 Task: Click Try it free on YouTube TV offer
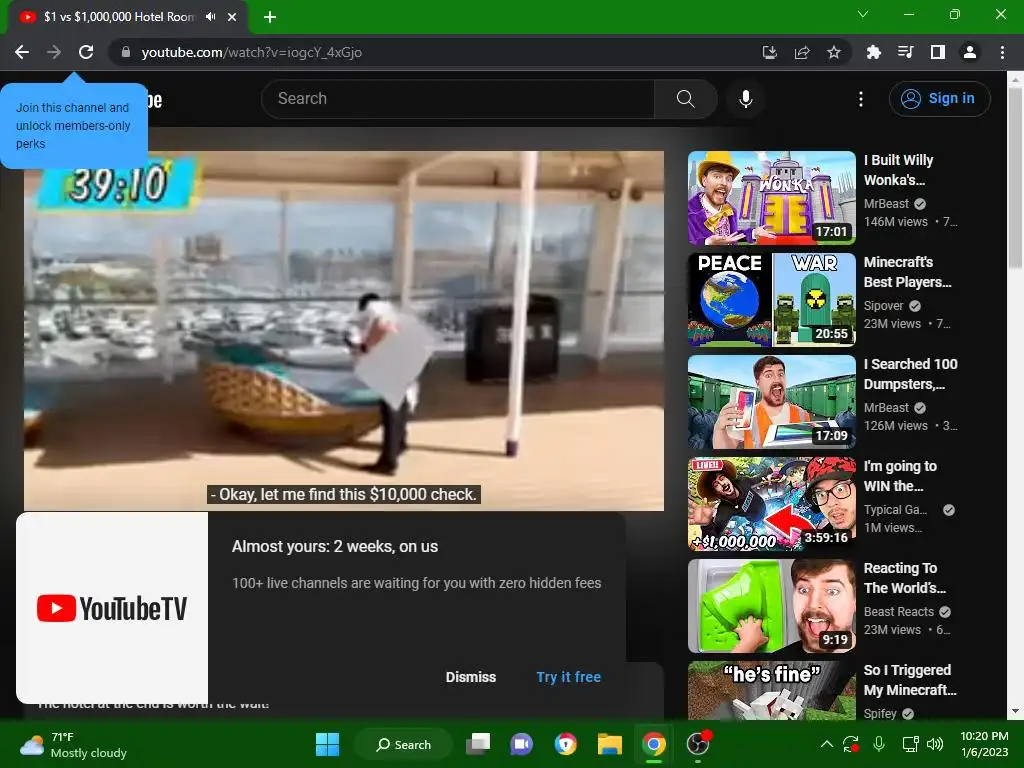[x=568, y=677]
